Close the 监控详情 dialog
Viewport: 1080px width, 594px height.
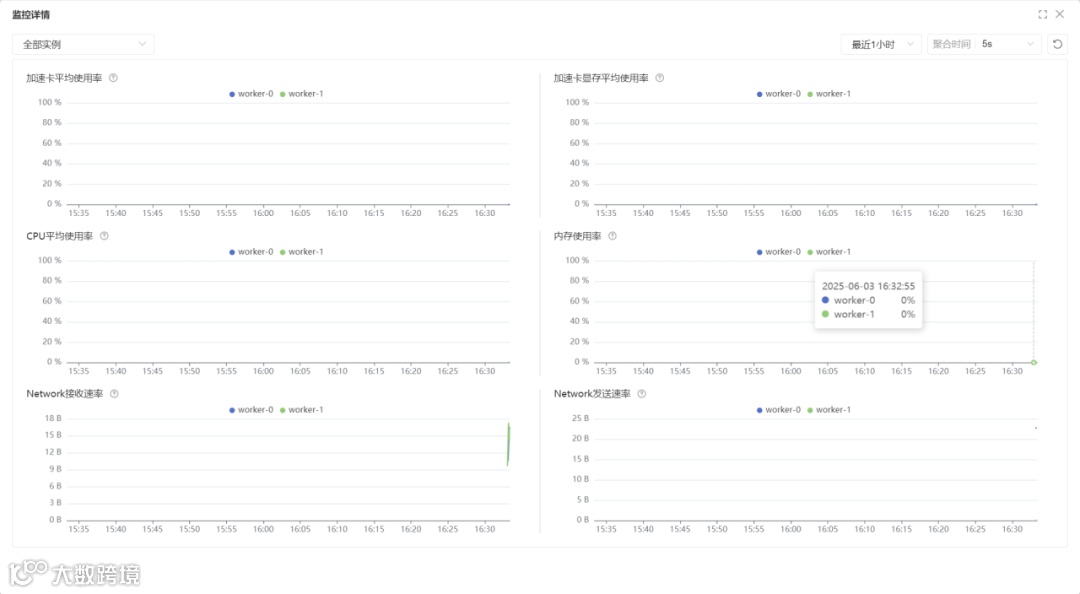pos(1060,14)
